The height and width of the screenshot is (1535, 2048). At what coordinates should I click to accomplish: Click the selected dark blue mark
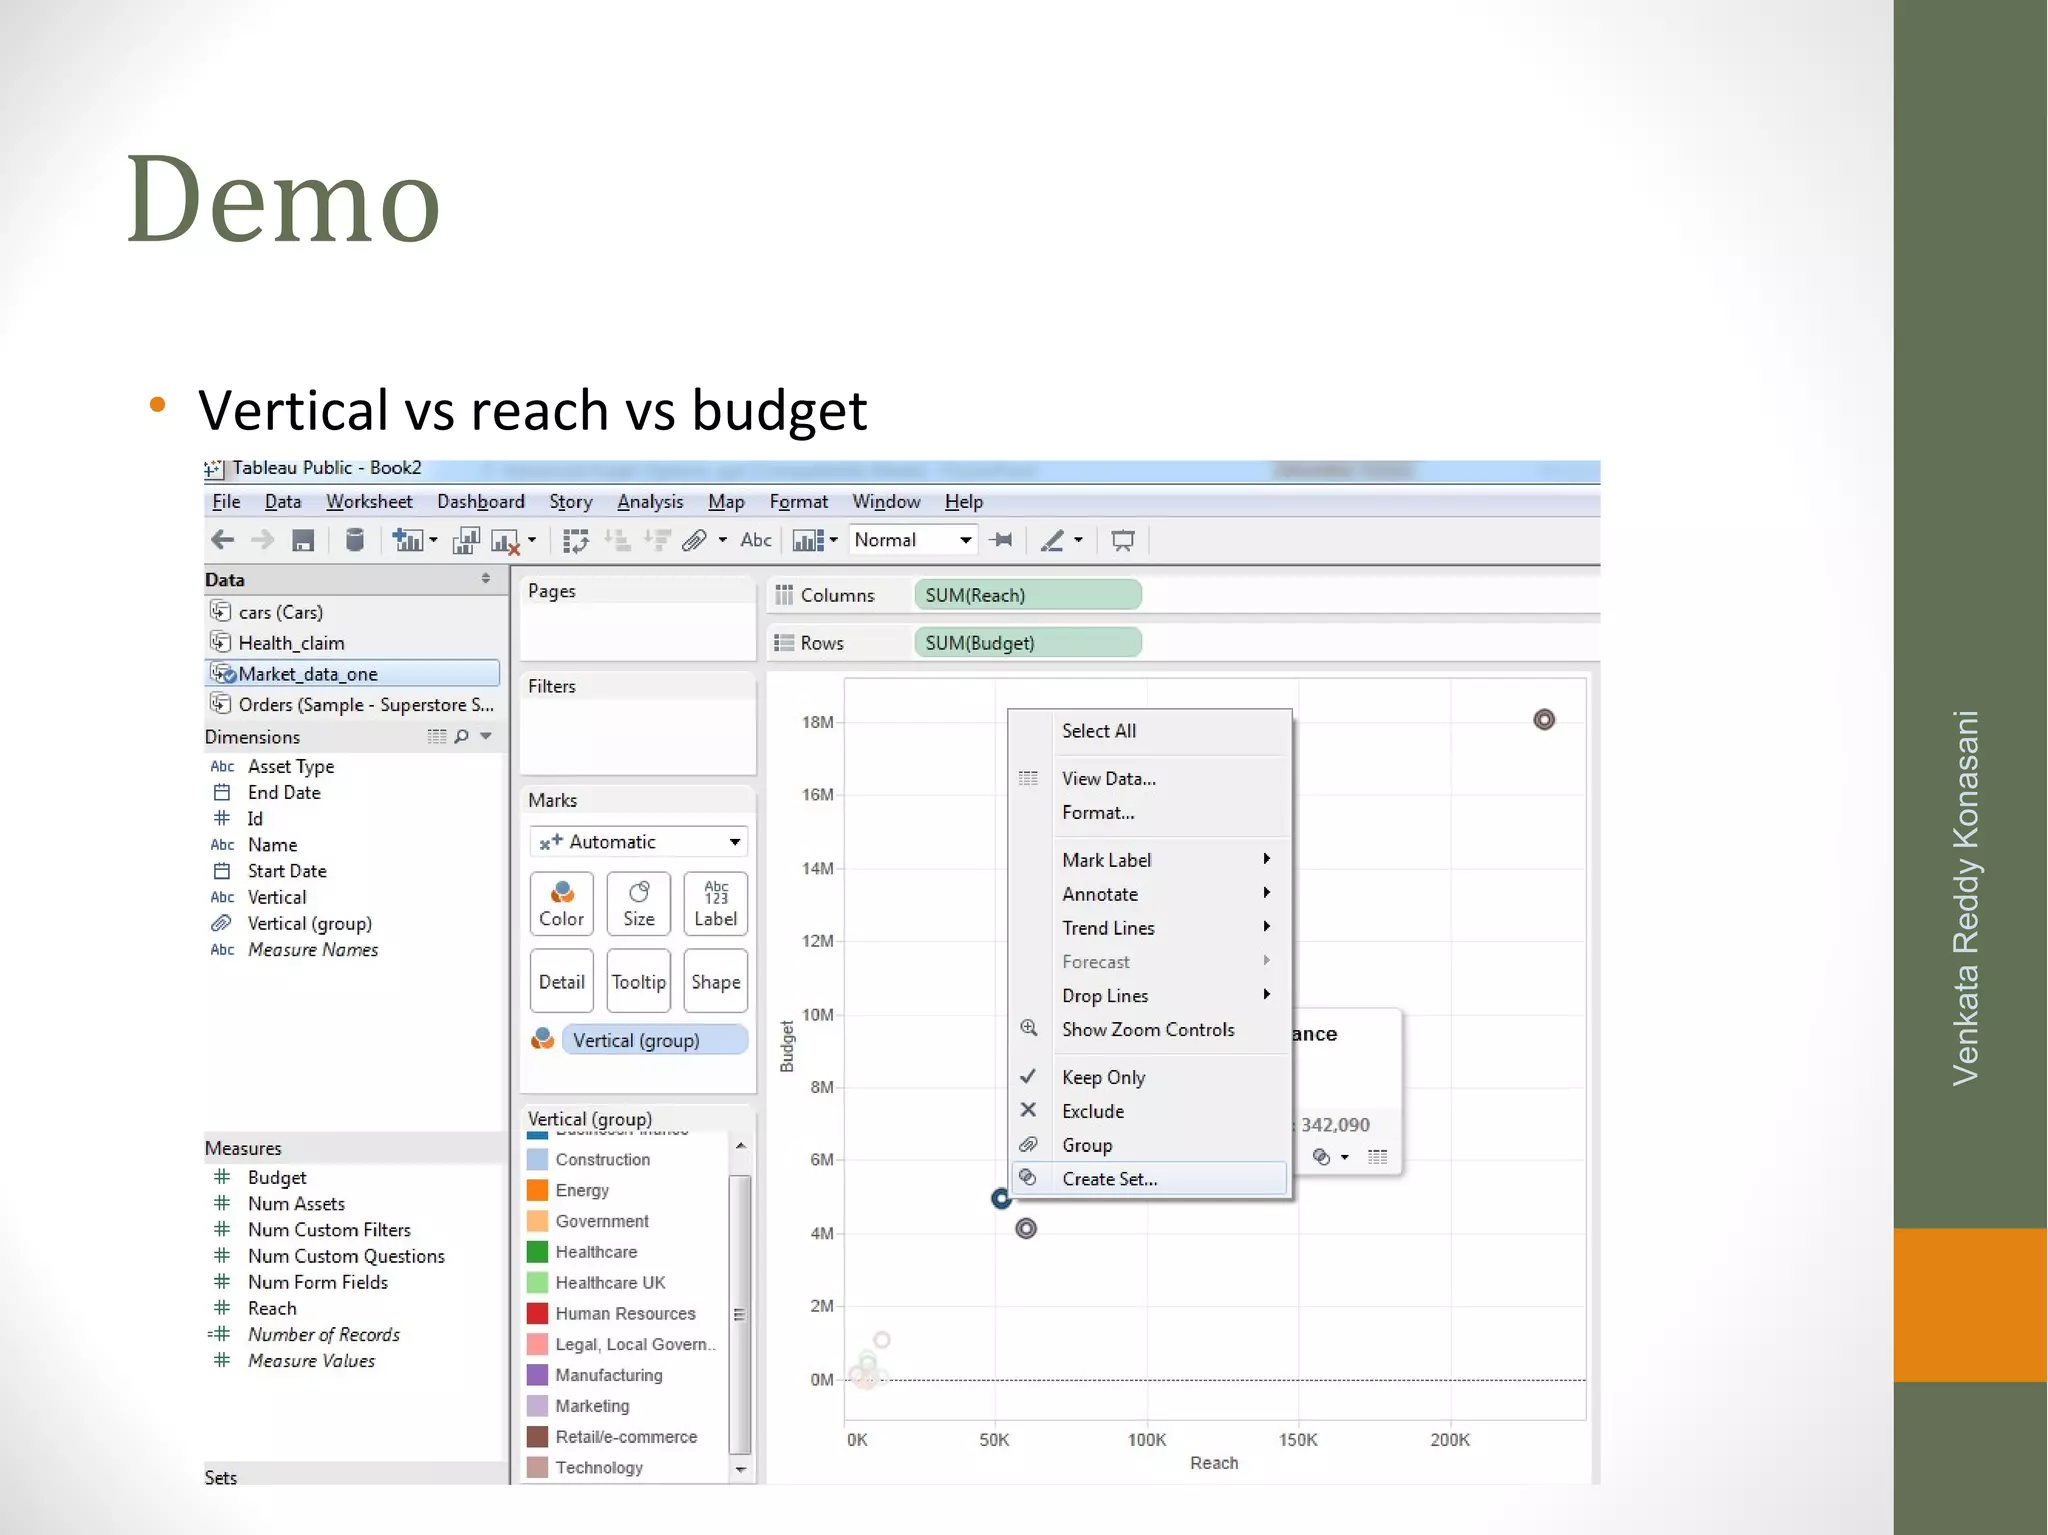tap(1001, 1198)
